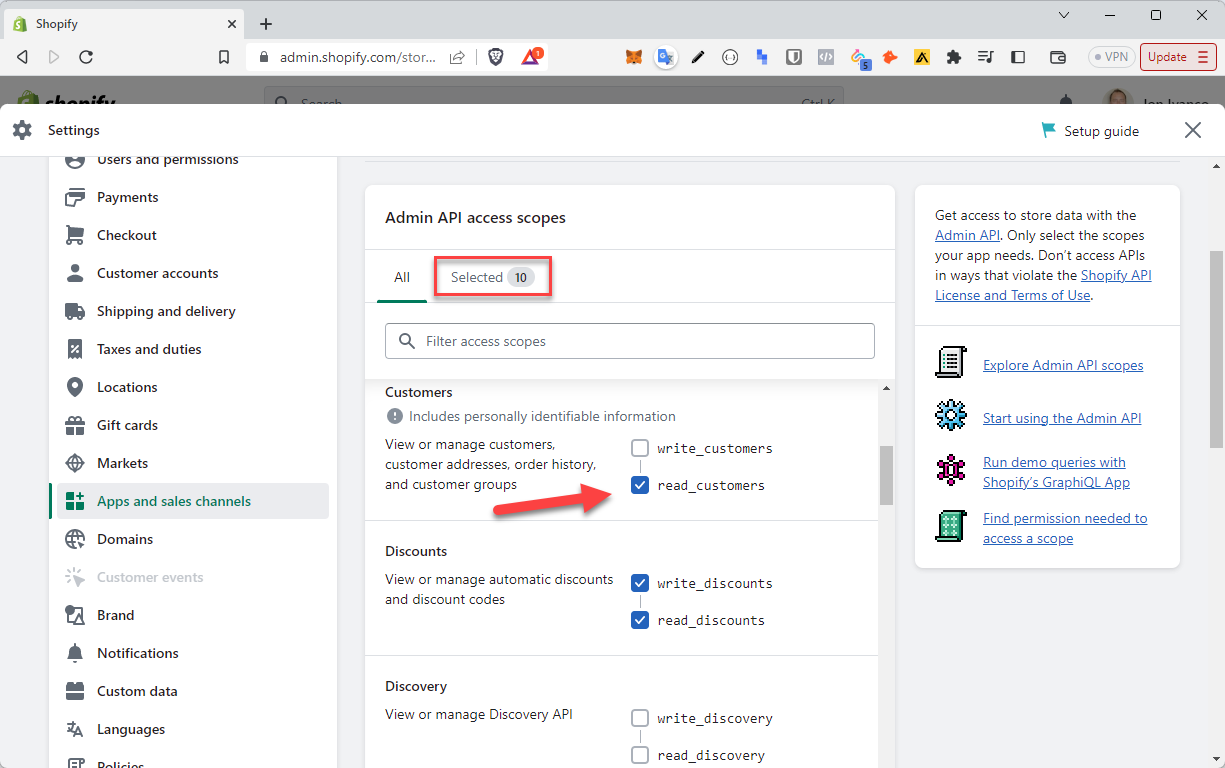Click the scopes list scrollbar thumb
Screen dimensions: 1225x768
coord(886,475)
